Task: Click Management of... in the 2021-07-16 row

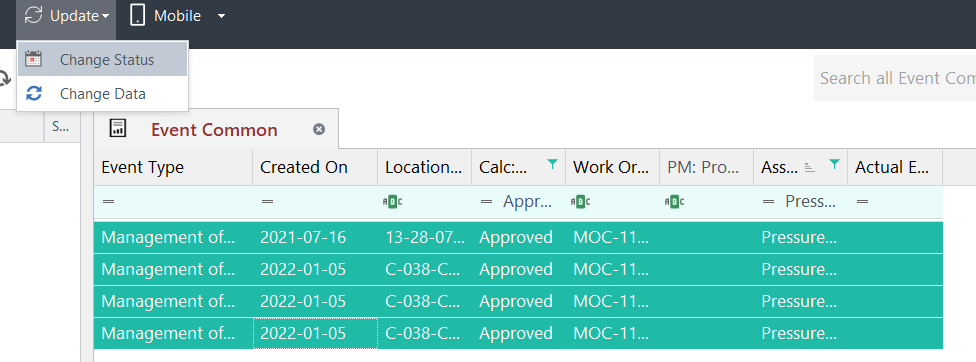Action: [173, 237]
